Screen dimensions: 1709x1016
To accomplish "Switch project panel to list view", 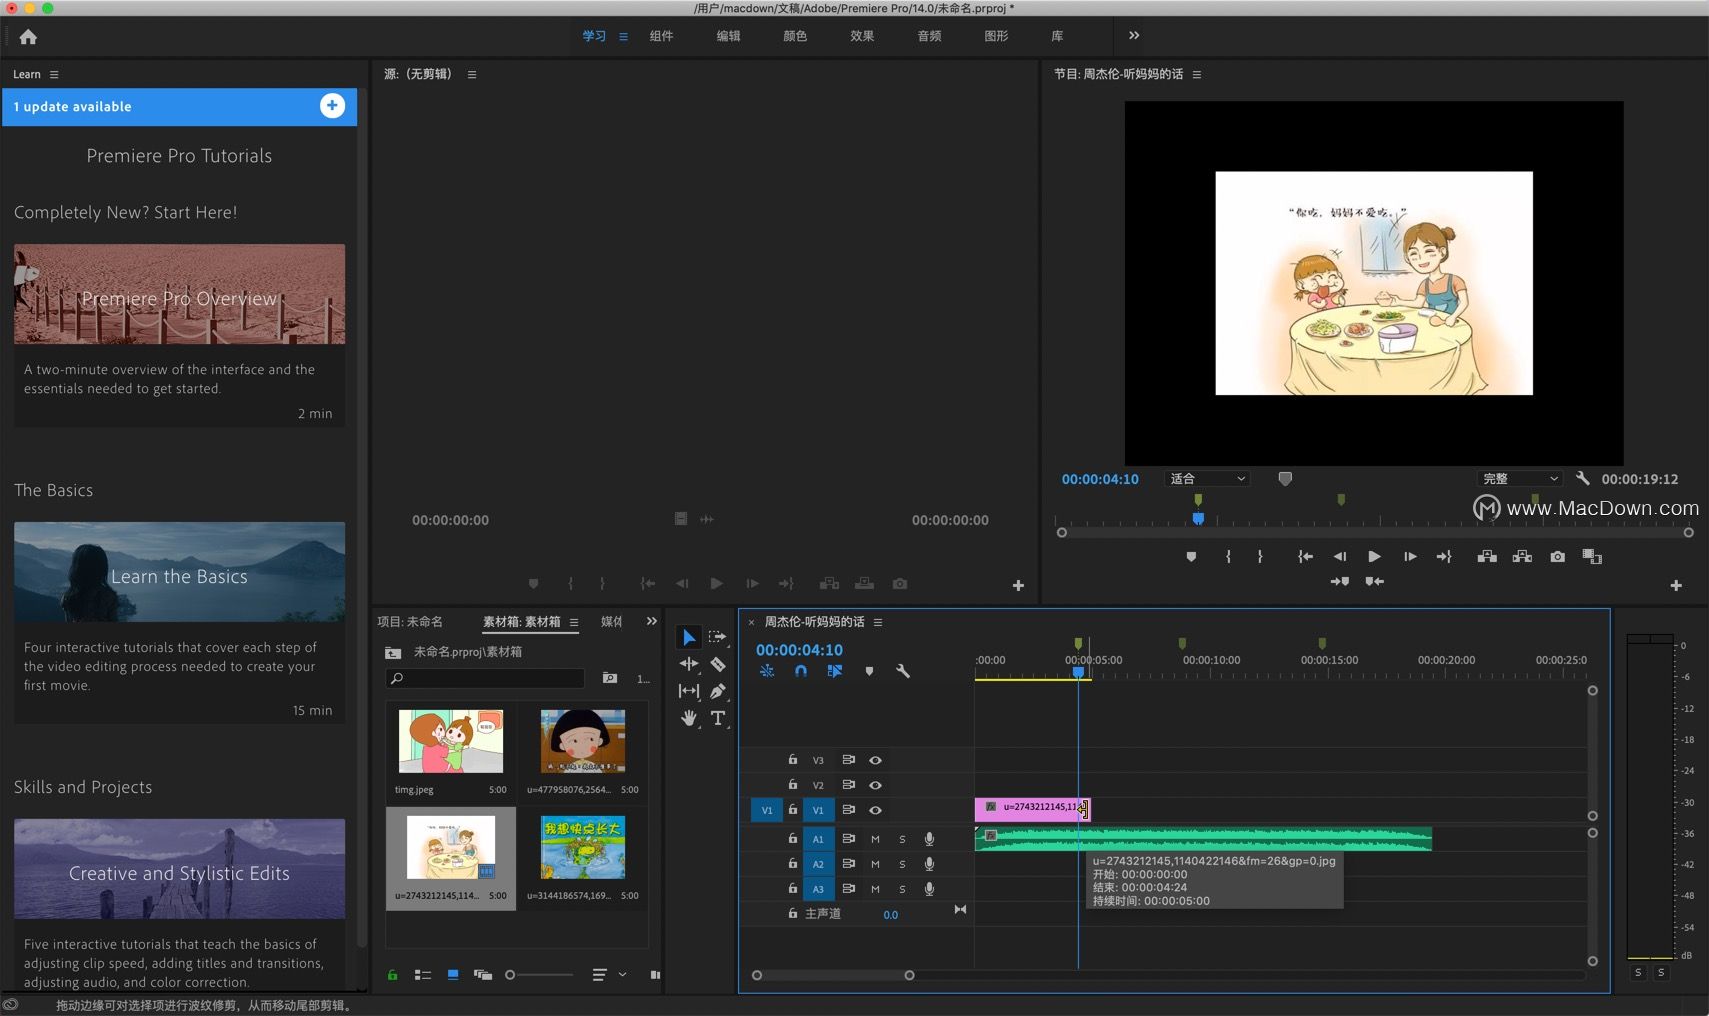I will click(x=423, y=975).
